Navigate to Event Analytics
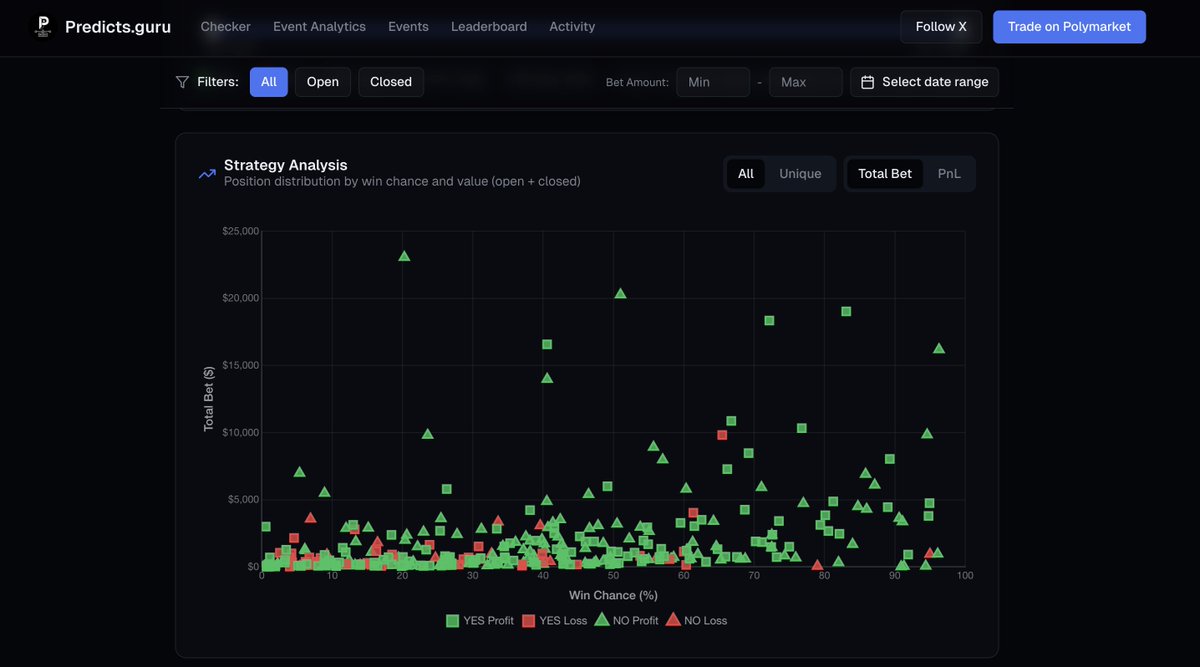 click(319, 26)
